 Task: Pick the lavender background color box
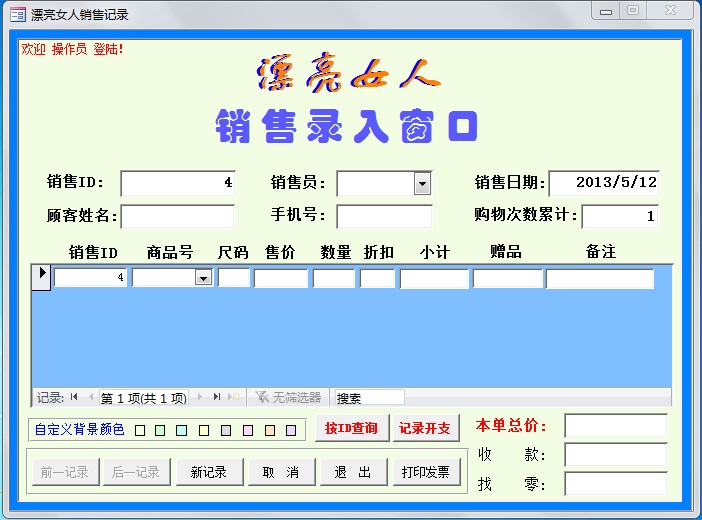click(x=291, y=430)
